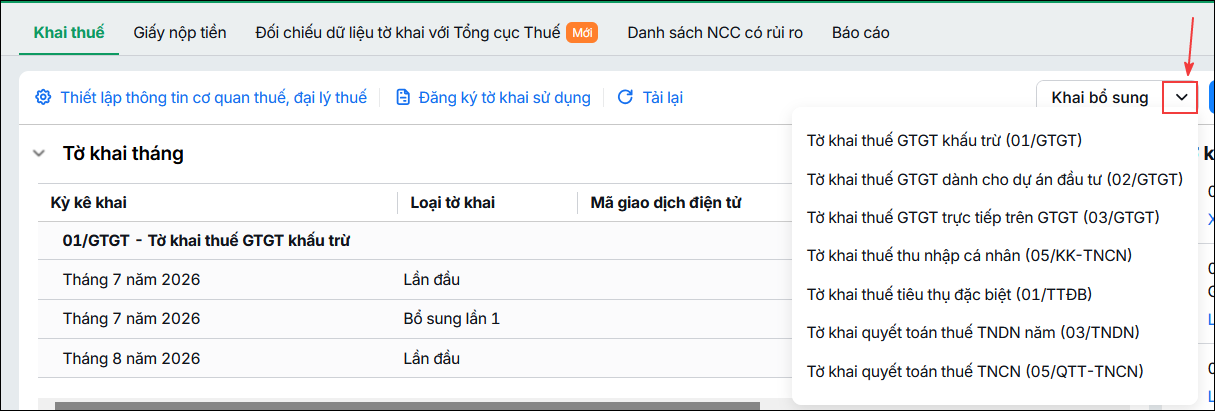This screenshot has width=1215, height=411.
Task: Click the Tháng 7 năm 2026 Bổ sung lần 1 row
Action: point(415,318)
